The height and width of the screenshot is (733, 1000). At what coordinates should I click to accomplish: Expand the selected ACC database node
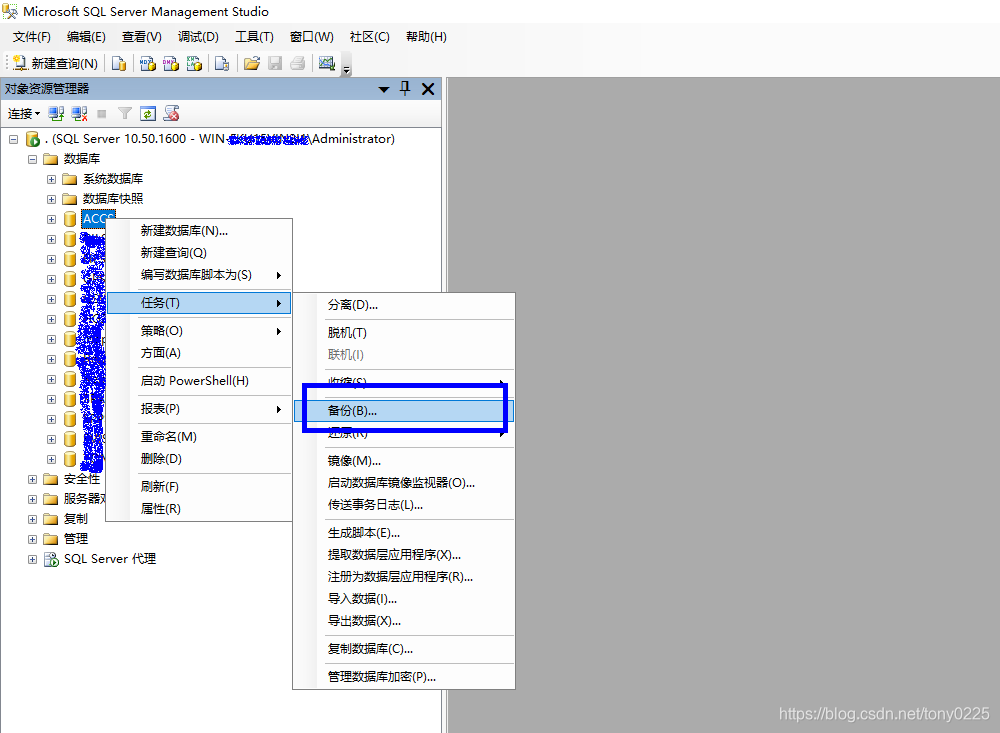click(52, 219)
